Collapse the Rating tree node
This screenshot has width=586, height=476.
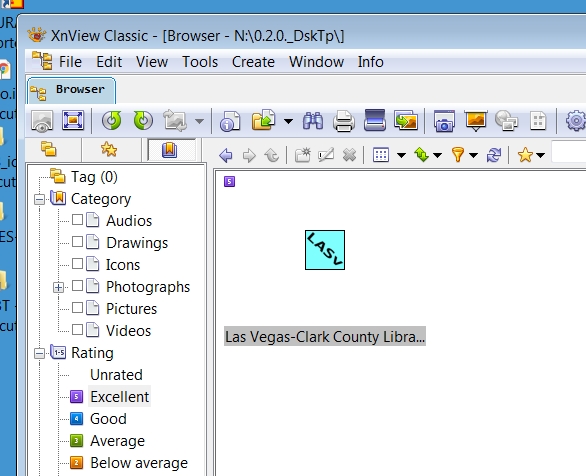click(x=39, y=353)
